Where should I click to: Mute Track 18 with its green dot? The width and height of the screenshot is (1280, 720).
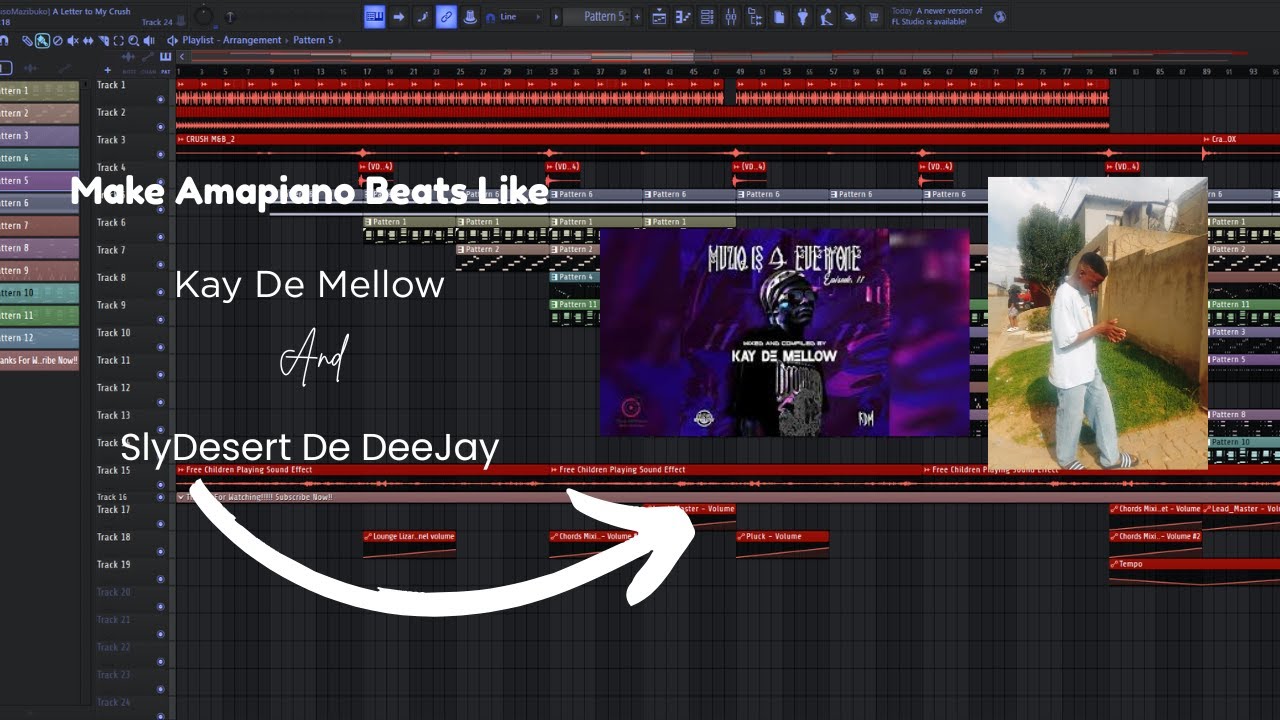(x=161, y=551)
